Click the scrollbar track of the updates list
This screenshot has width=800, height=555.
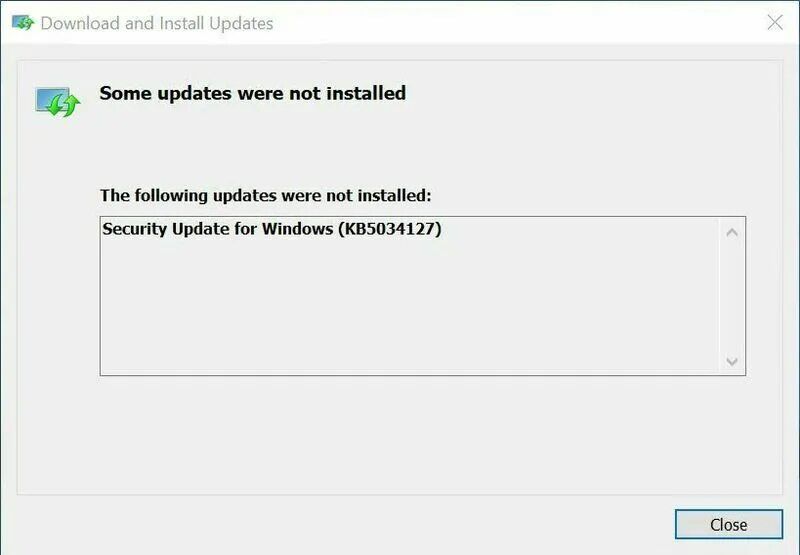(x=732, y=297)
